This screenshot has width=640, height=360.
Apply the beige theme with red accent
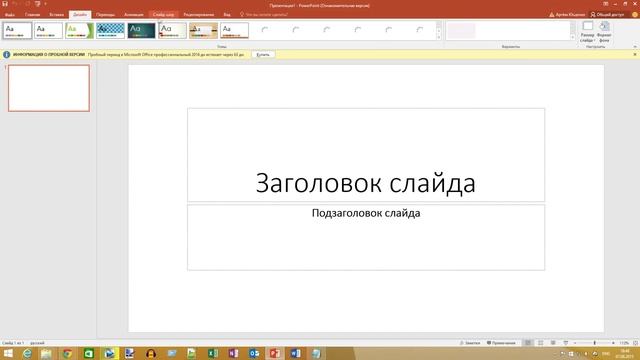pyautogui.click(x=173, y=31)
